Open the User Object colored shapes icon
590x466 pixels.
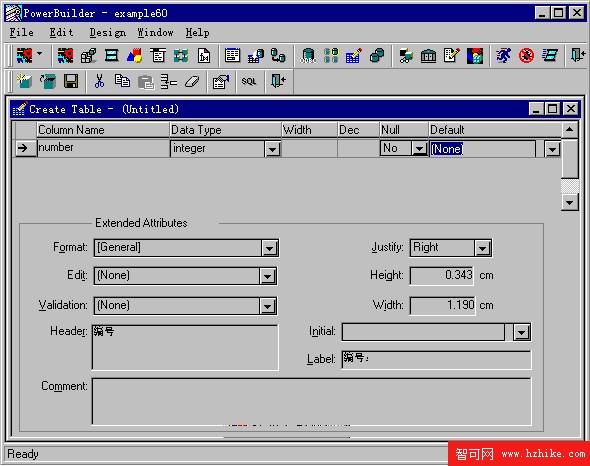[x=134, y=56]
